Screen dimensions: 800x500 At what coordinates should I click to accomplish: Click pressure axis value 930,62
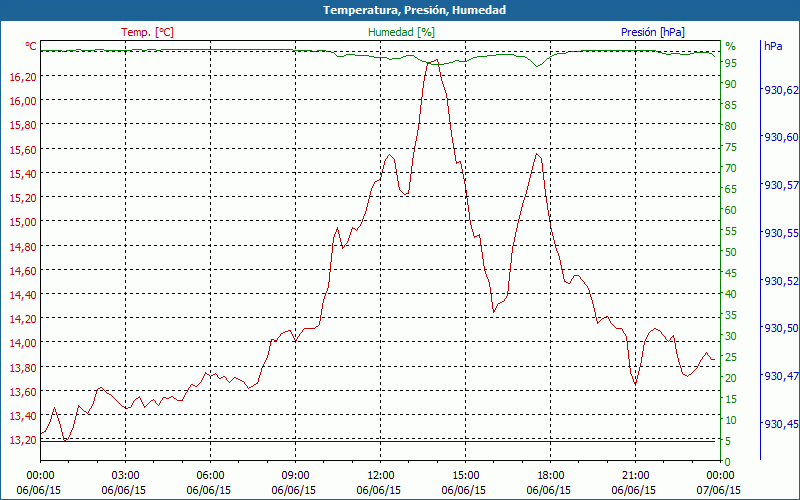coord(781,90)
